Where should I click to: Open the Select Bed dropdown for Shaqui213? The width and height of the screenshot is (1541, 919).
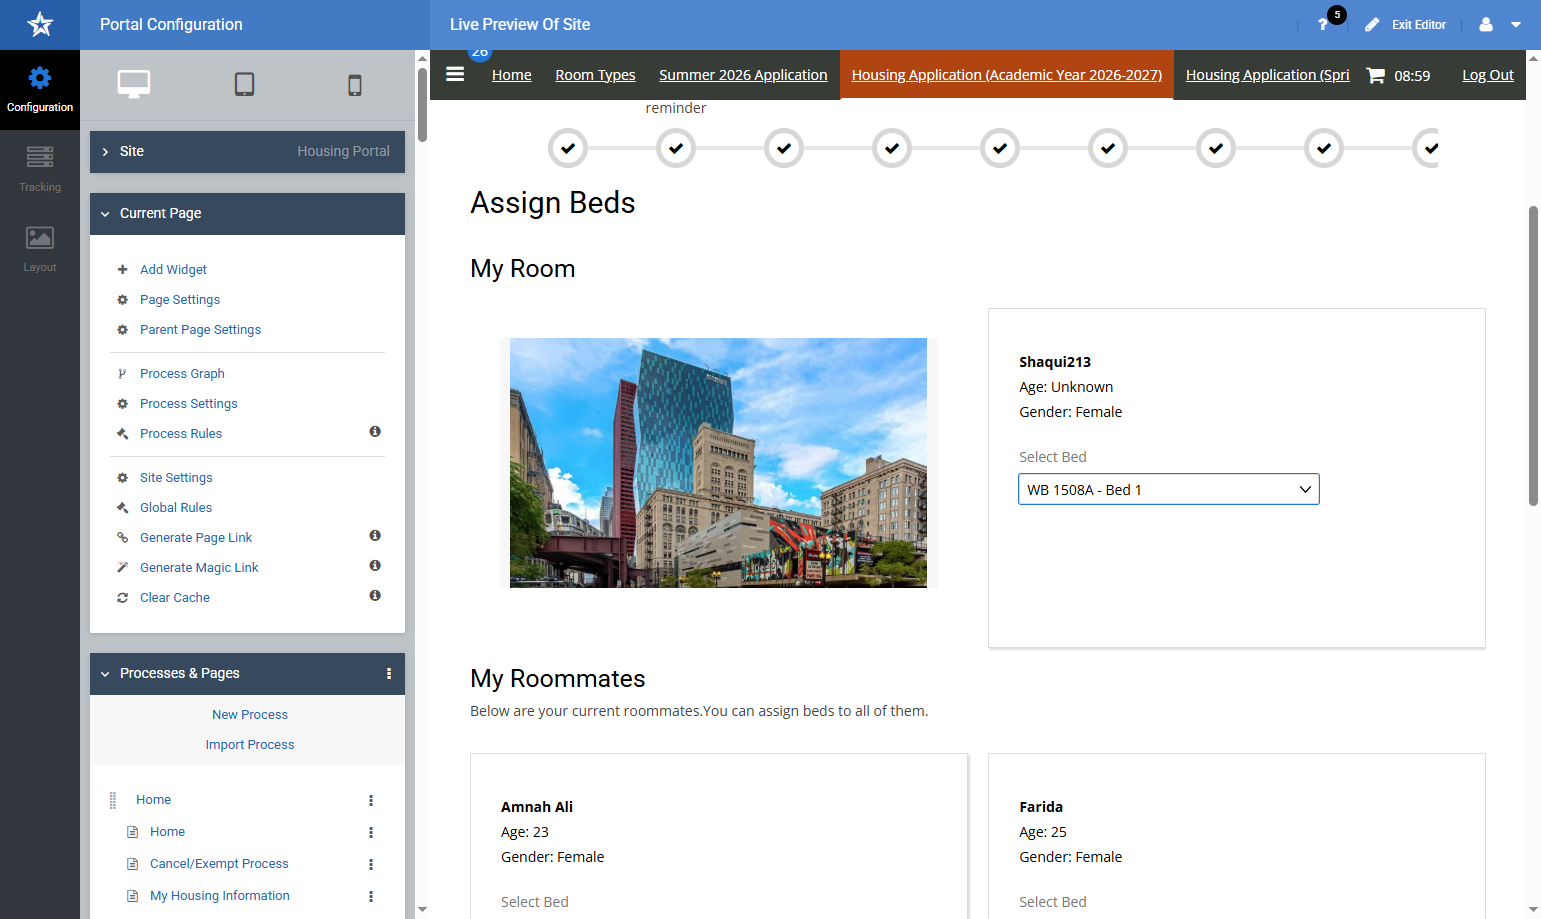[1169, 489]
